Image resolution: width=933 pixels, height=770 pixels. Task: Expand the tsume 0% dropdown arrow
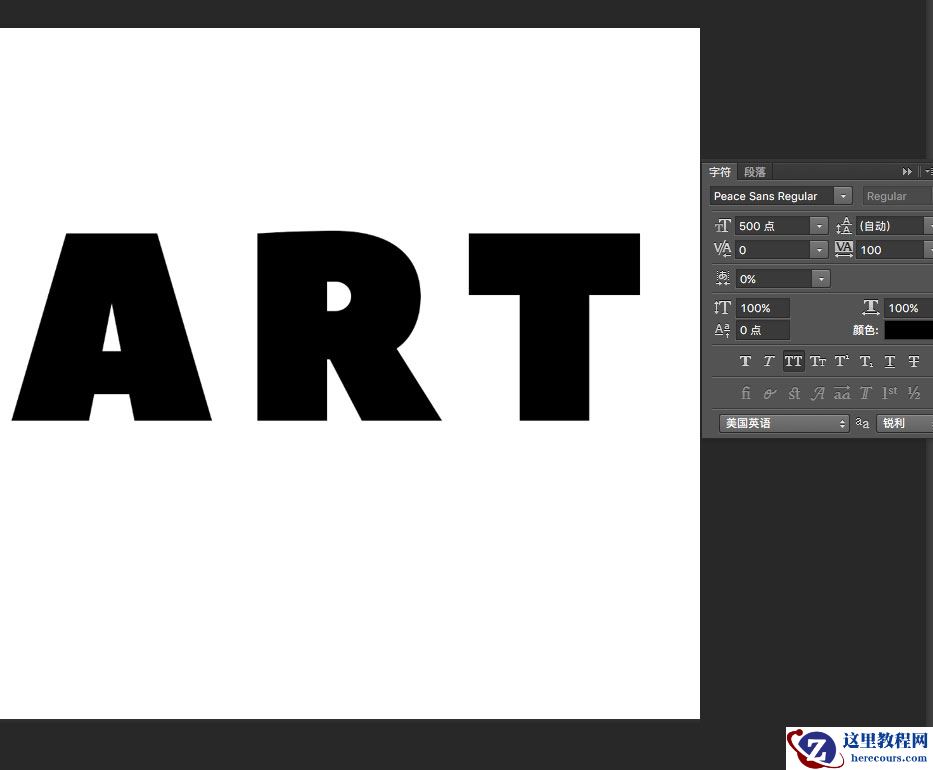[821, 278]
